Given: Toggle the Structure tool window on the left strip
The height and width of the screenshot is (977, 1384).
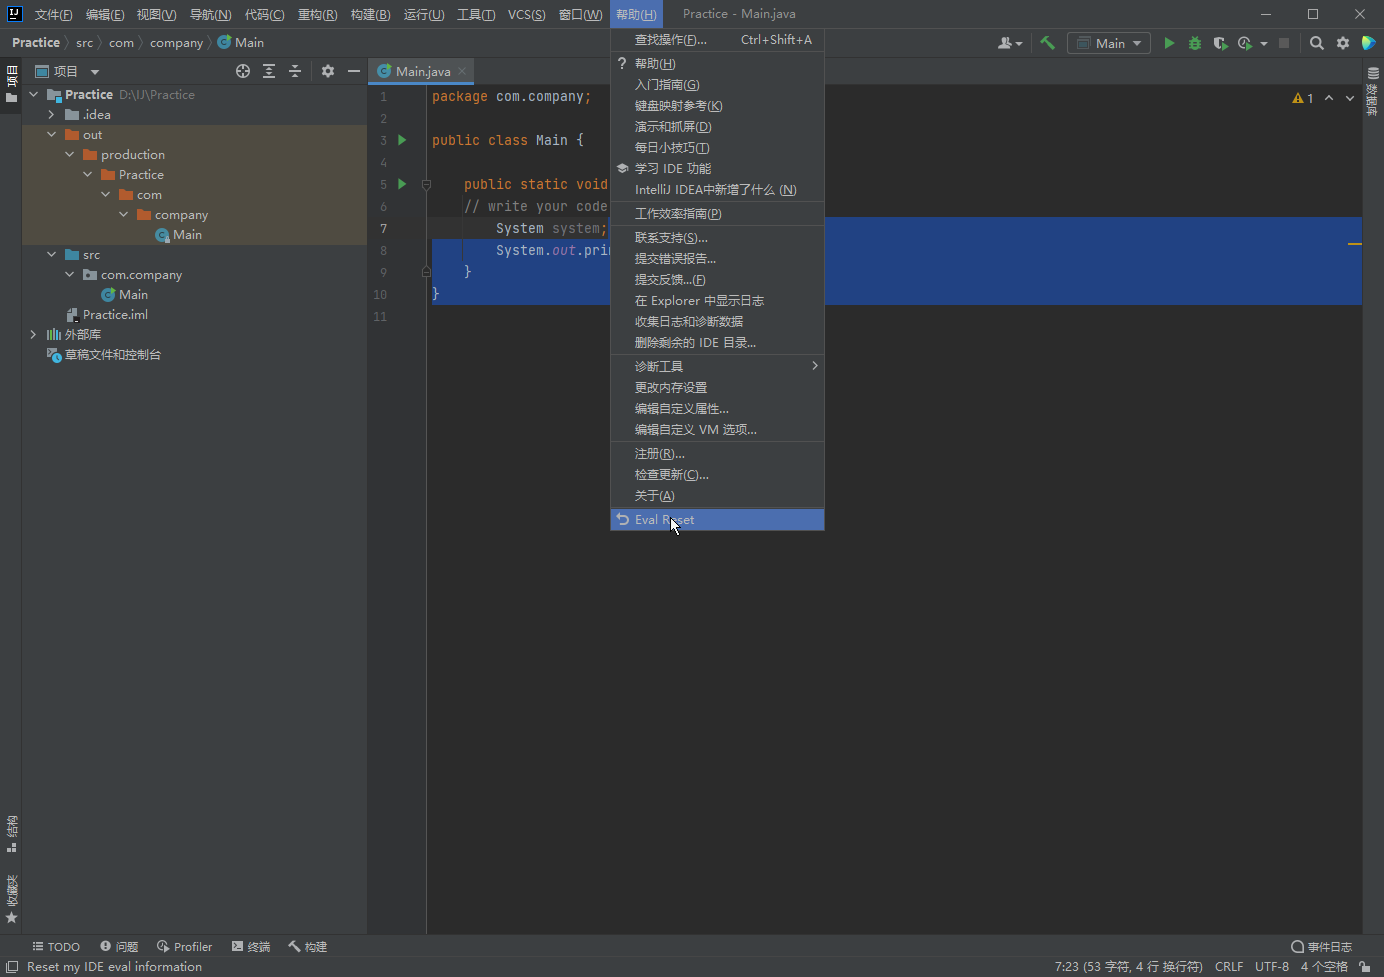Looking at the screenshot, I should point(11,833).
